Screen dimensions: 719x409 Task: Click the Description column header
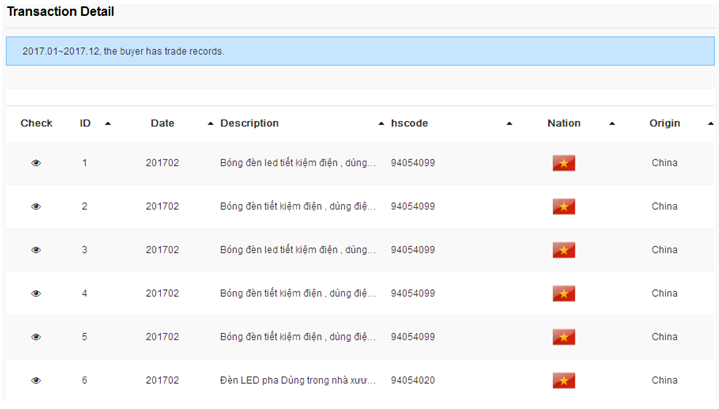(249, 123)
